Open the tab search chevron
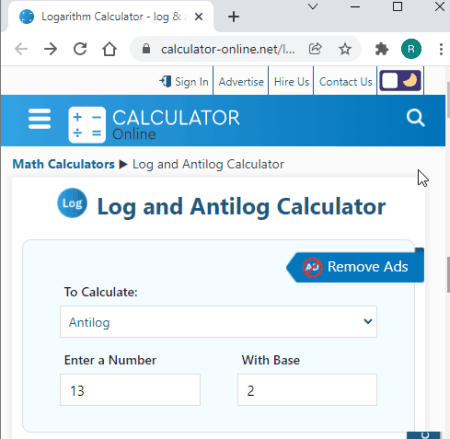Viewport: 450px width, 439px height. (313, 7)
